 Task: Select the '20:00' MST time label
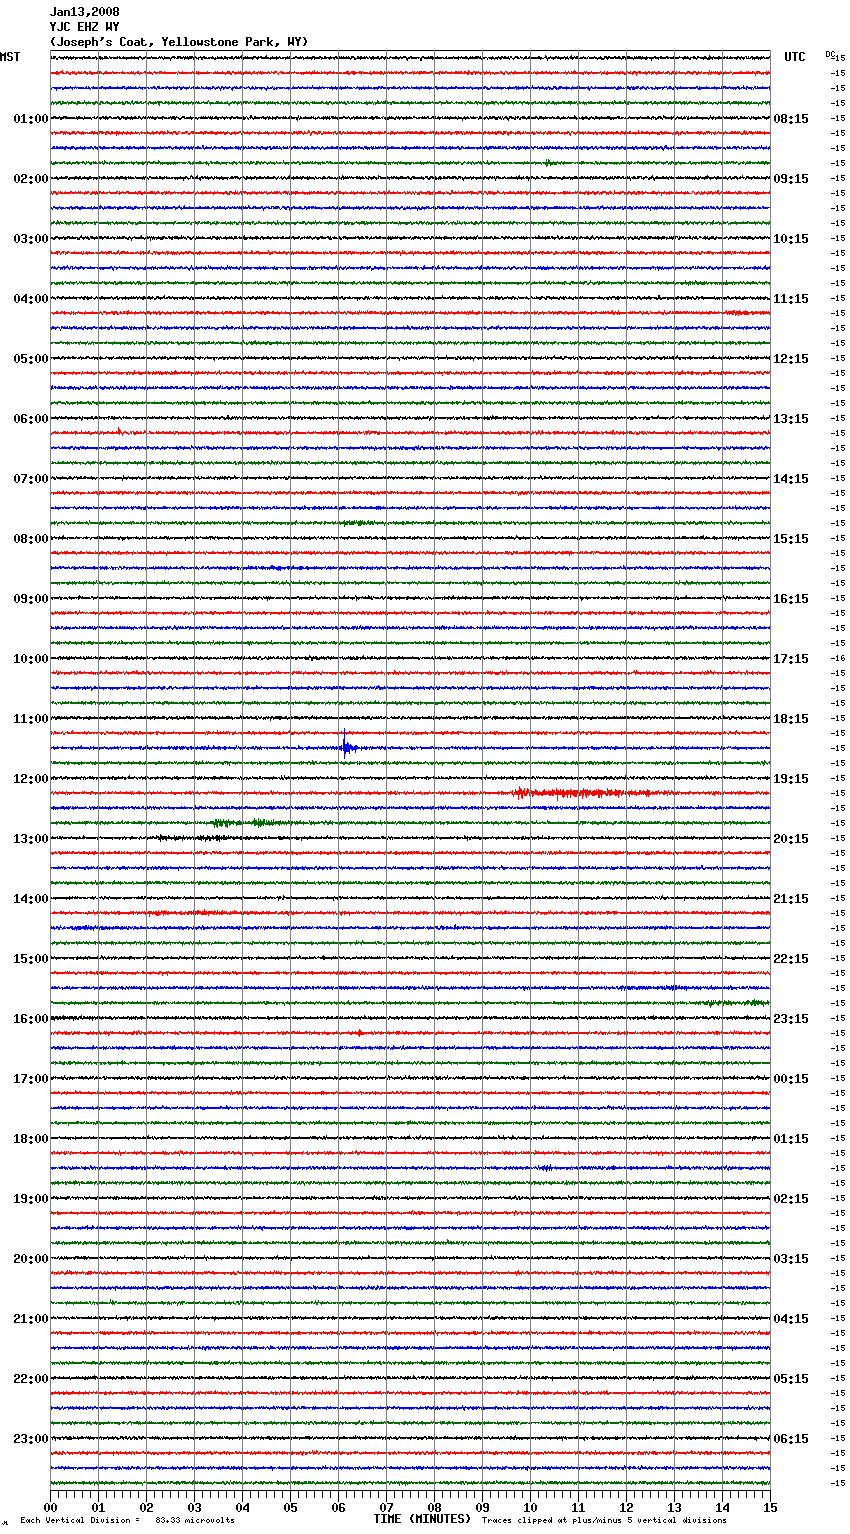tap(31, 1259)
